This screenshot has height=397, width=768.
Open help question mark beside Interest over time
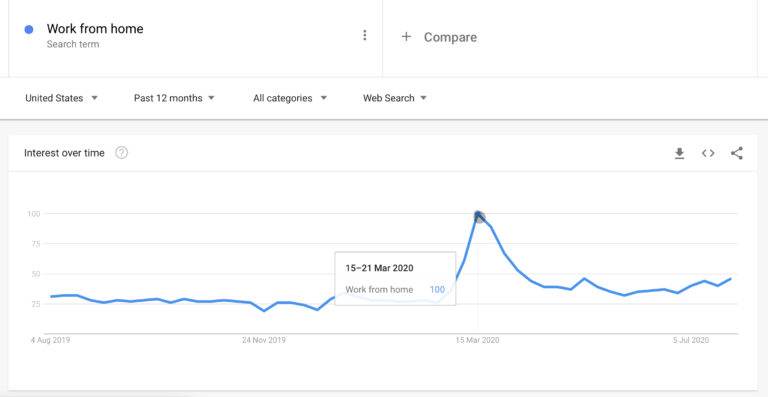point(121,153)
